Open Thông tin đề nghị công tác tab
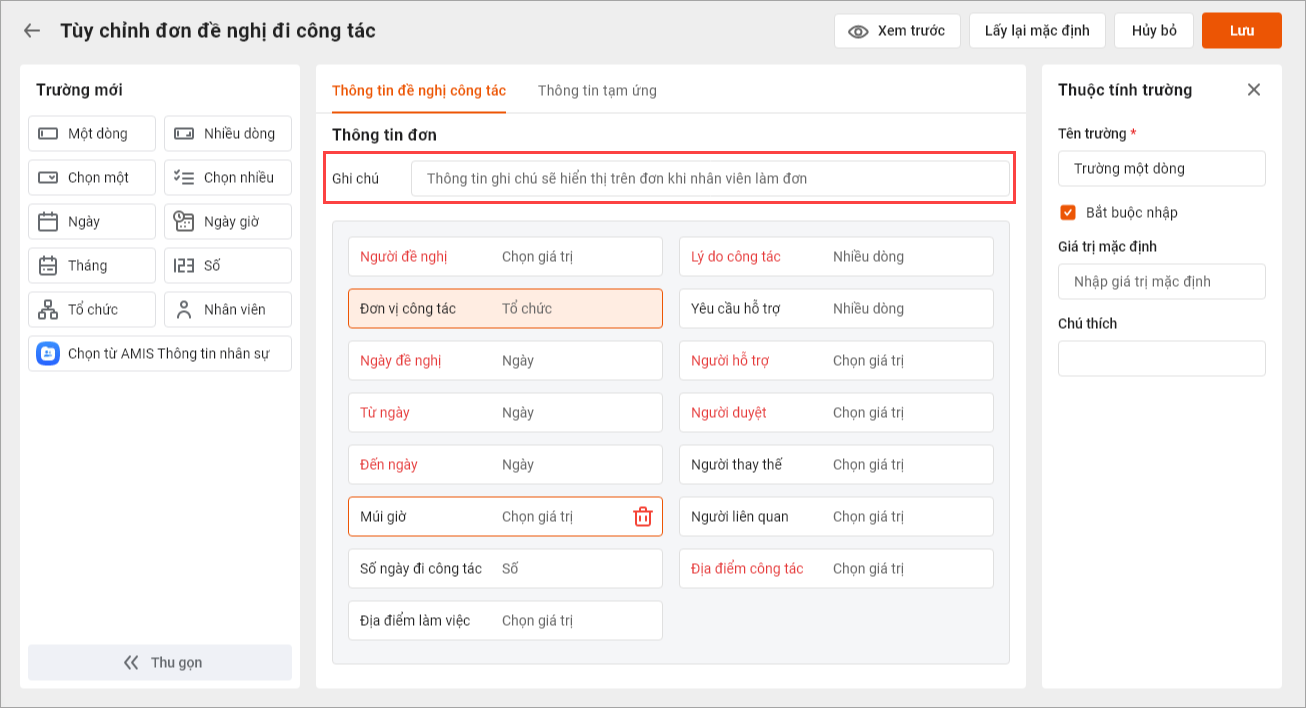1306x708 pixels. click(x=419, y=91)
